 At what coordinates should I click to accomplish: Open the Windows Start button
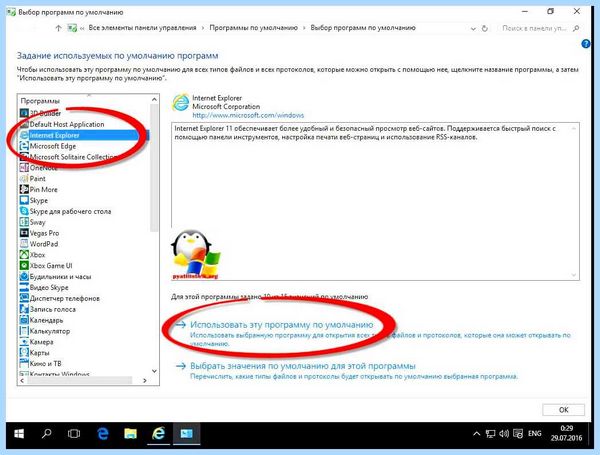[19, 434]
